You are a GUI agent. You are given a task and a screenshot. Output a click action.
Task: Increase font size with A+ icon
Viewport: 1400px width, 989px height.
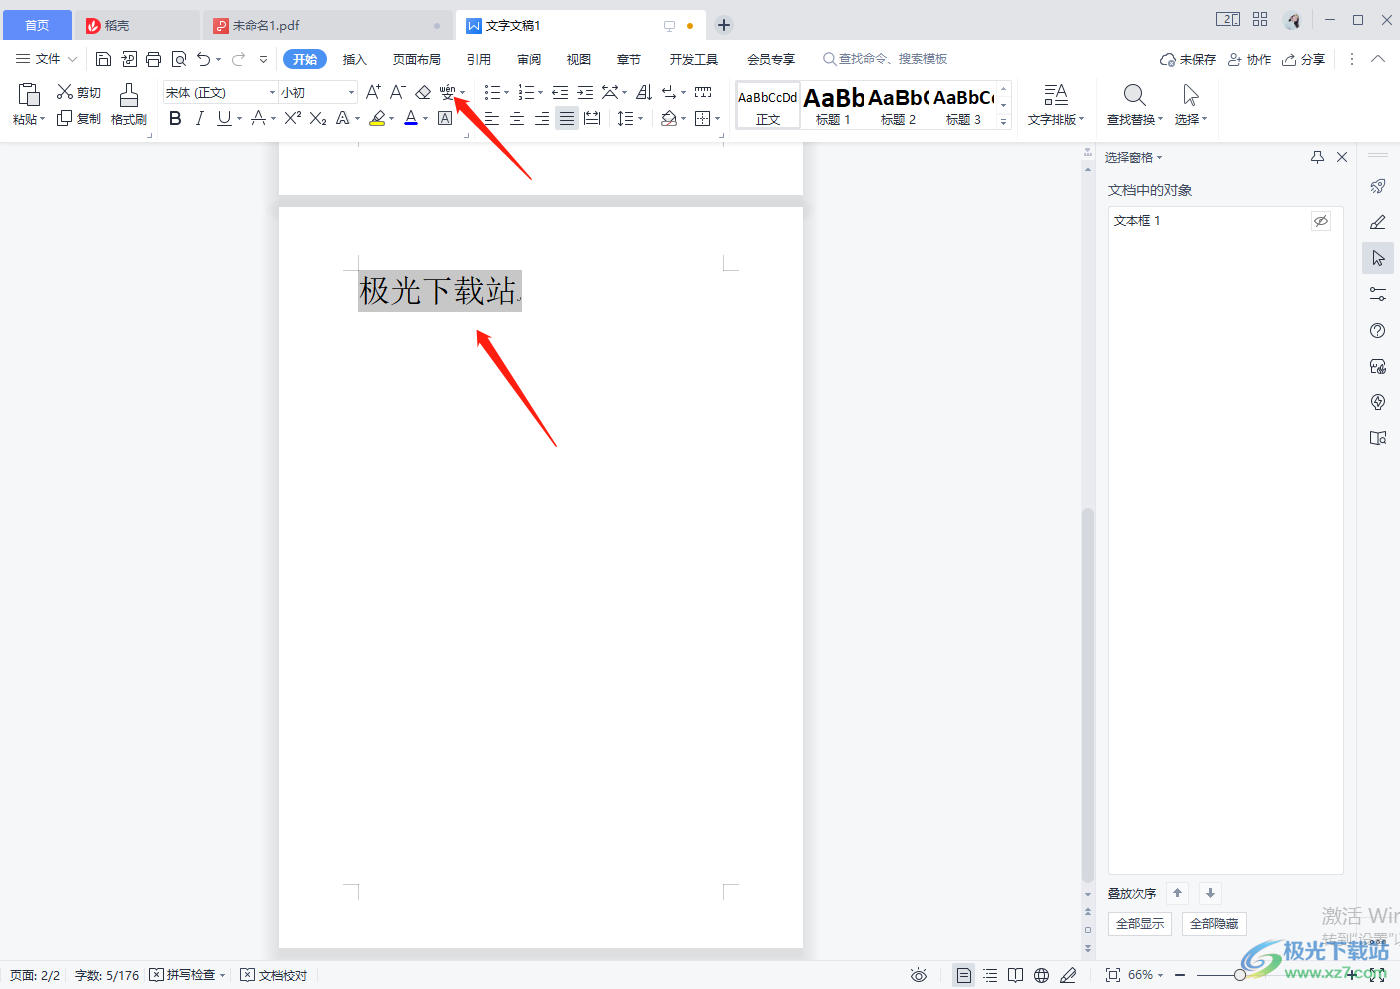point(373,92)
